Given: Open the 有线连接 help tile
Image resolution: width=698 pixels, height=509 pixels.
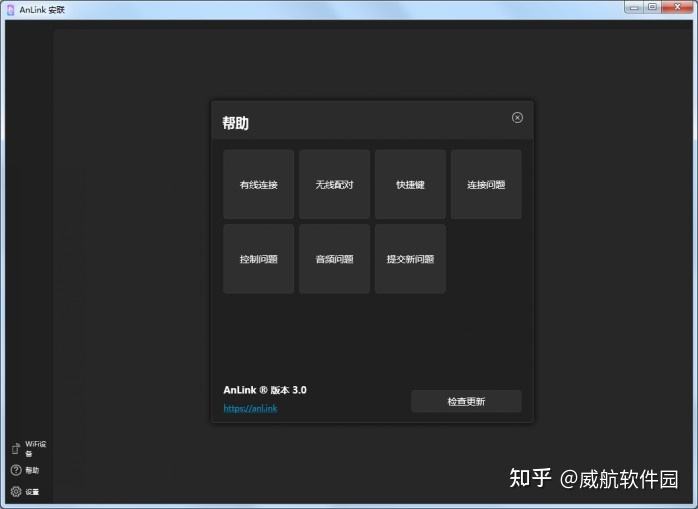Looking at the screenshot, I should (x=259, y=184).
